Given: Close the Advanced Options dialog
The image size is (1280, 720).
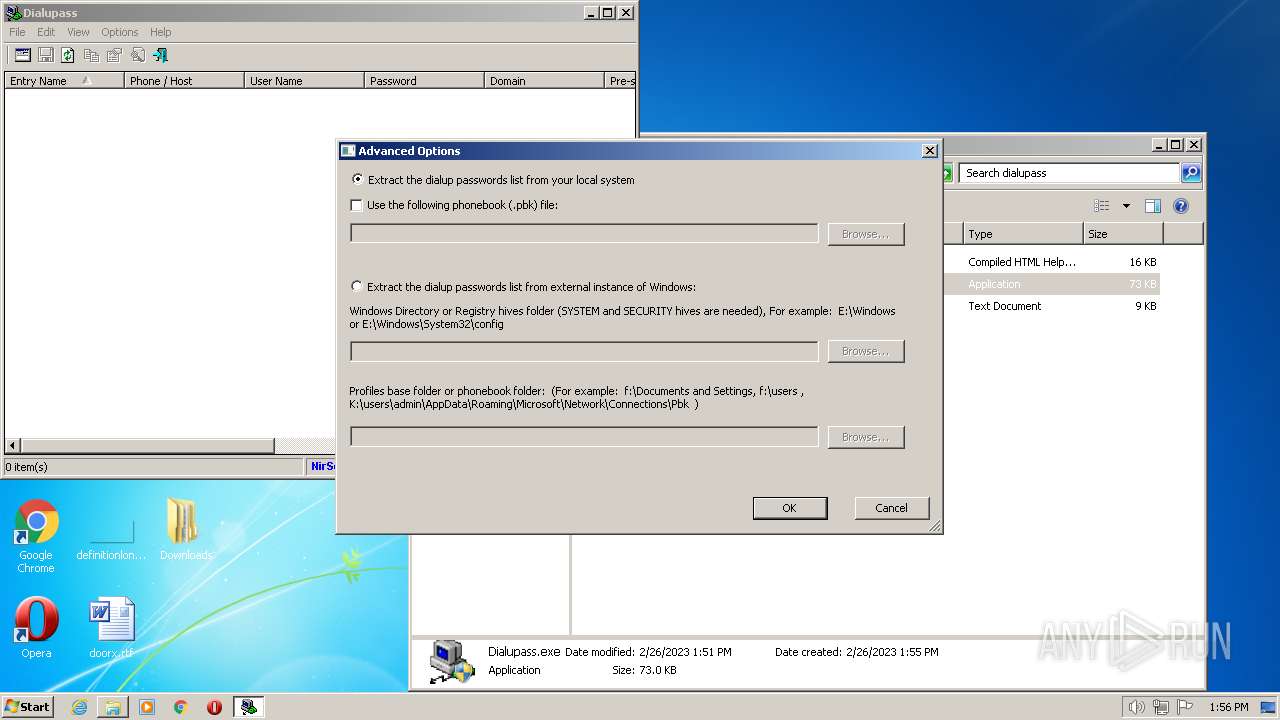Looking at the screenshot, I should (x=929, y=151).
